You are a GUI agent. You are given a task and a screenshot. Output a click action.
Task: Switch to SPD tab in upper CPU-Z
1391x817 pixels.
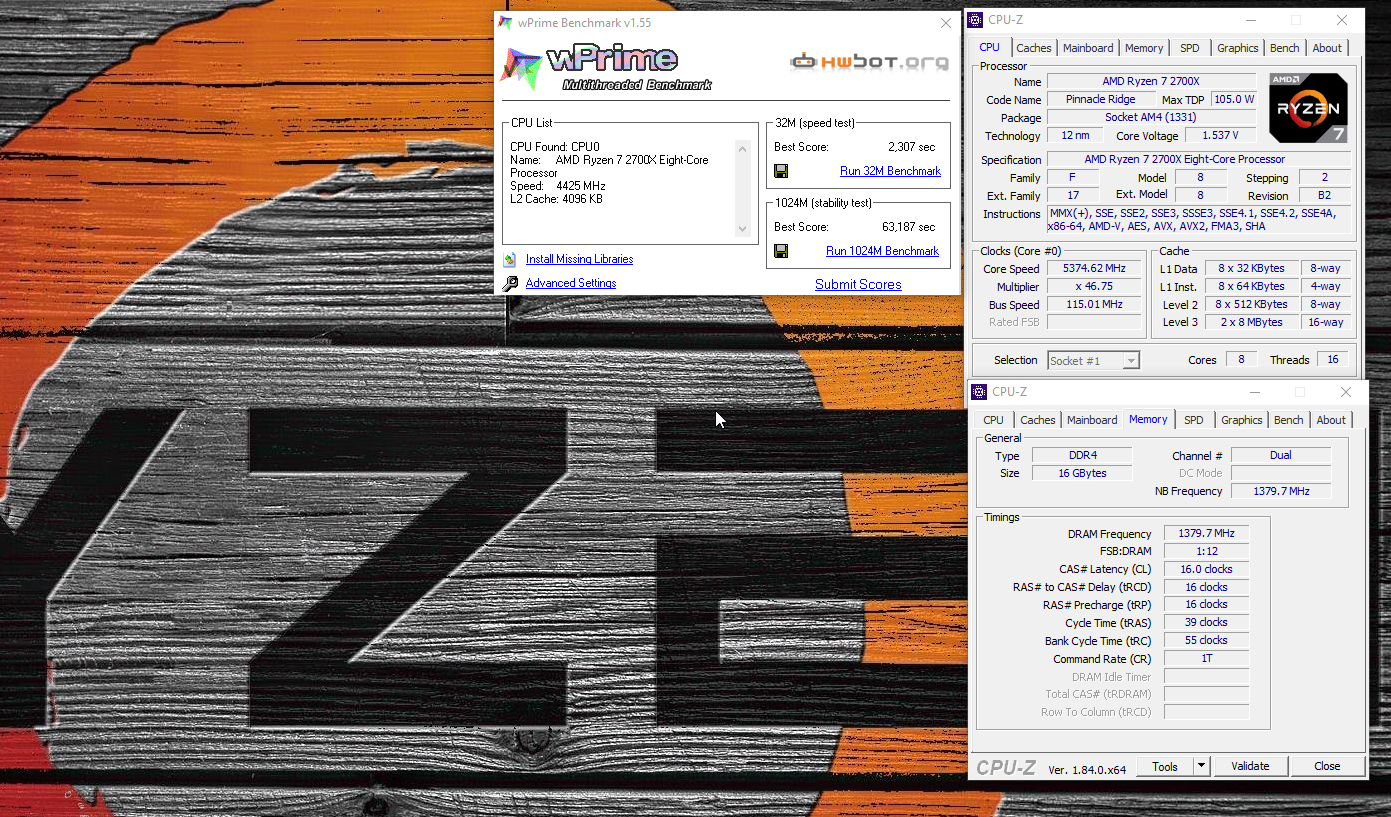click(1189, 48)
